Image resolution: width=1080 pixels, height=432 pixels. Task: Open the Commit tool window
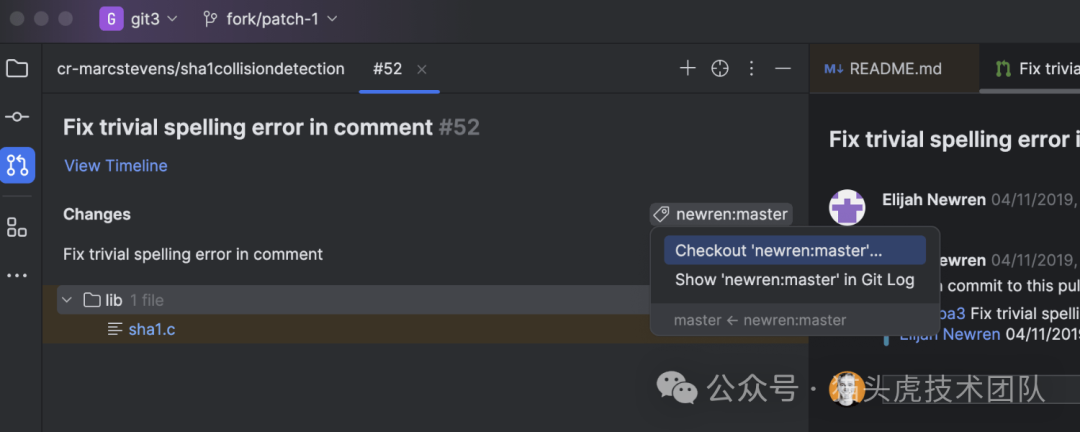pos(17,117)
